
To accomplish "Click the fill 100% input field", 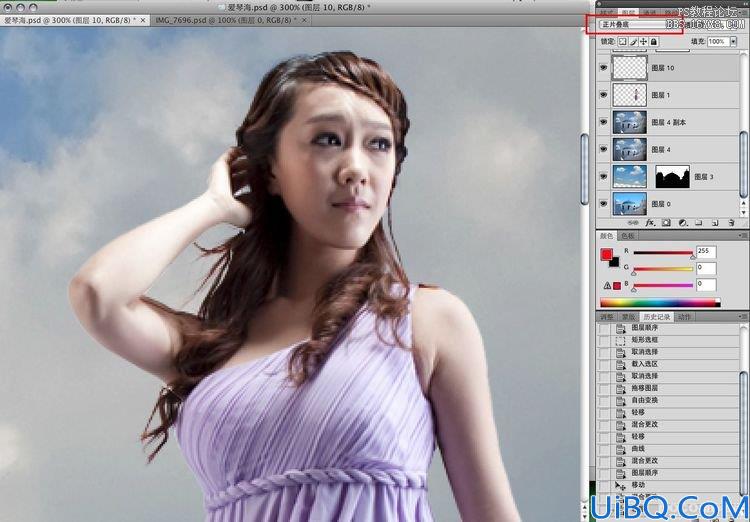I will point(718,42).
